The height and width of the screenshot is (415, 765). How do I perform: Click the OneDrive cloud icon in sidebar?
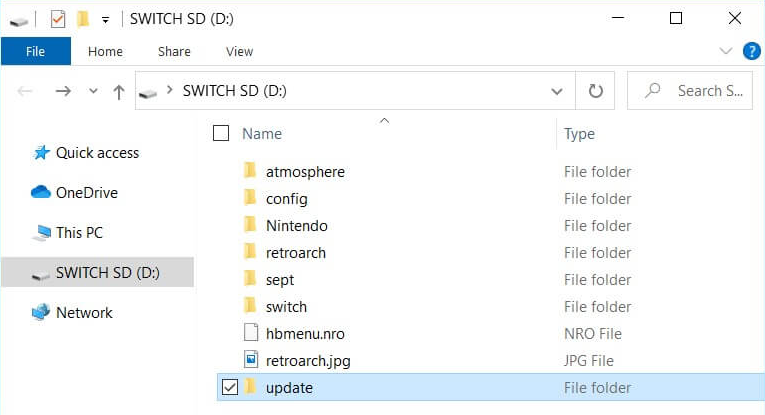click(x=41, y=192)
